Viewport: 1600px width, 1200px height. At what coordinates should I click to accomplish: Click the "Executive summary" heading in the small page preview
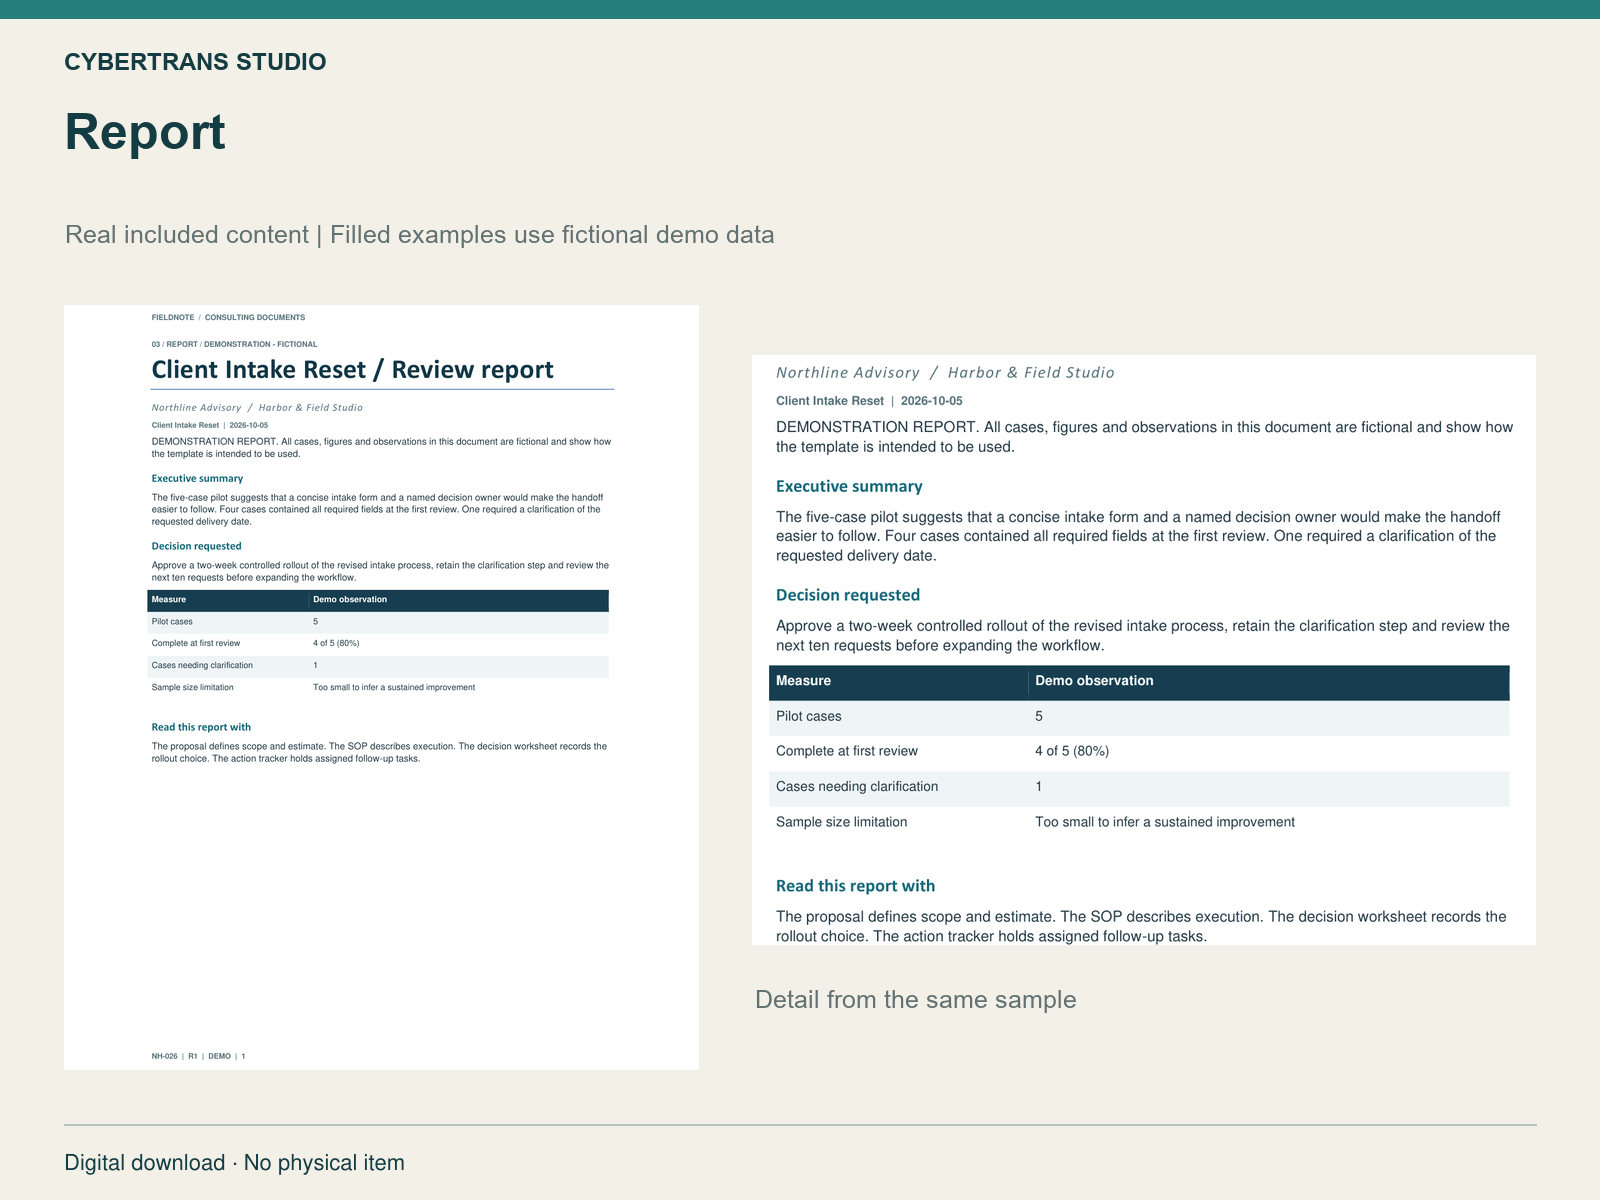pyautogui.click(x=197, y=479)
